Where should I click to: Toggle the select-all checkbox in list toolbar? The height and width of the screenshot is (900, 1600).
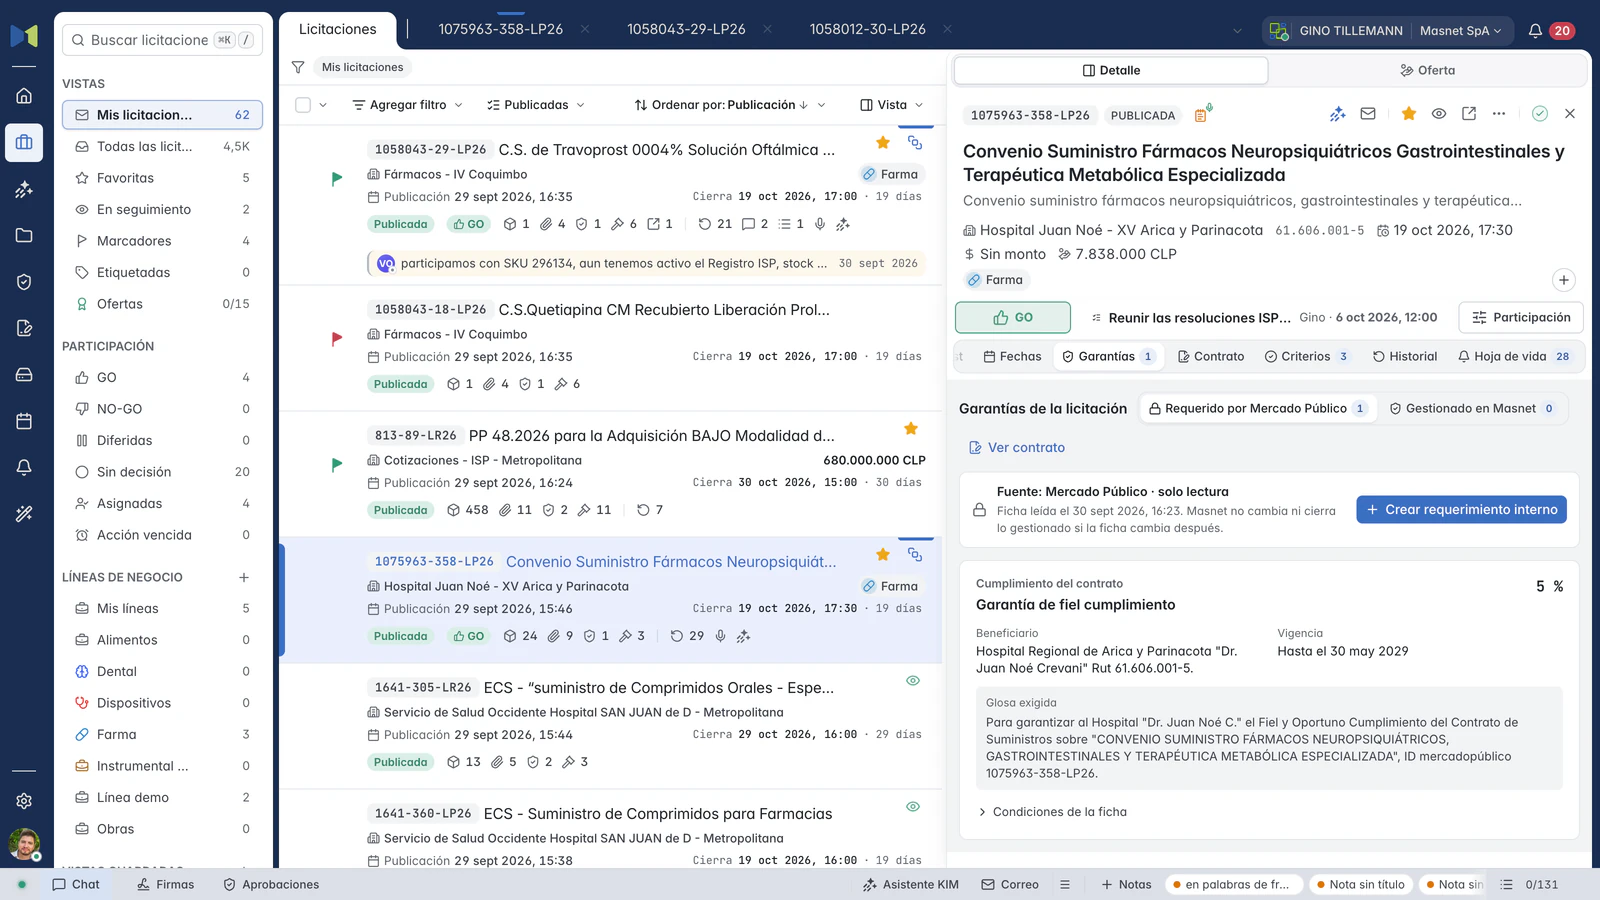[303, 105]
